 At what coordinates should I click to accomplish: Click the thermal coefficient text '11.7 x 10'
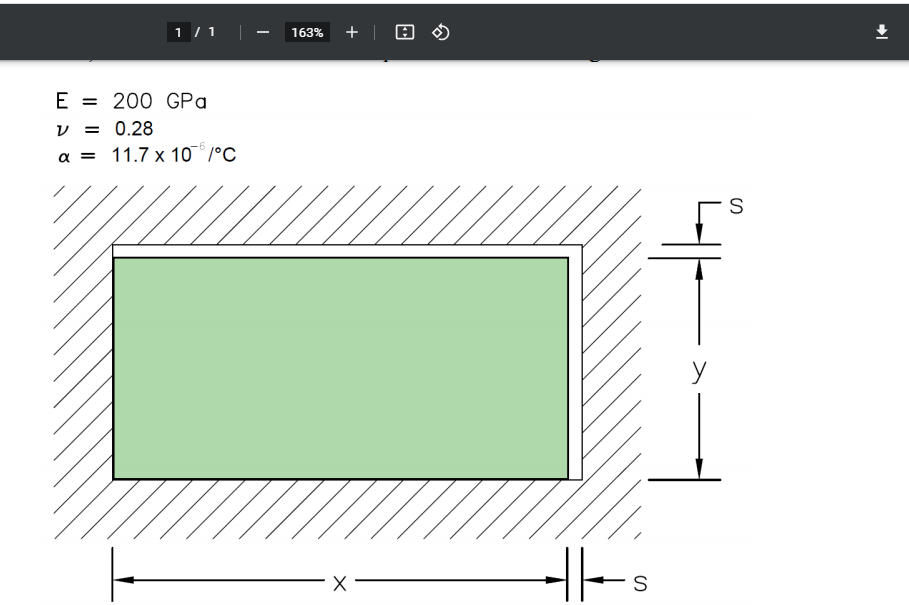tap(152, 155)
